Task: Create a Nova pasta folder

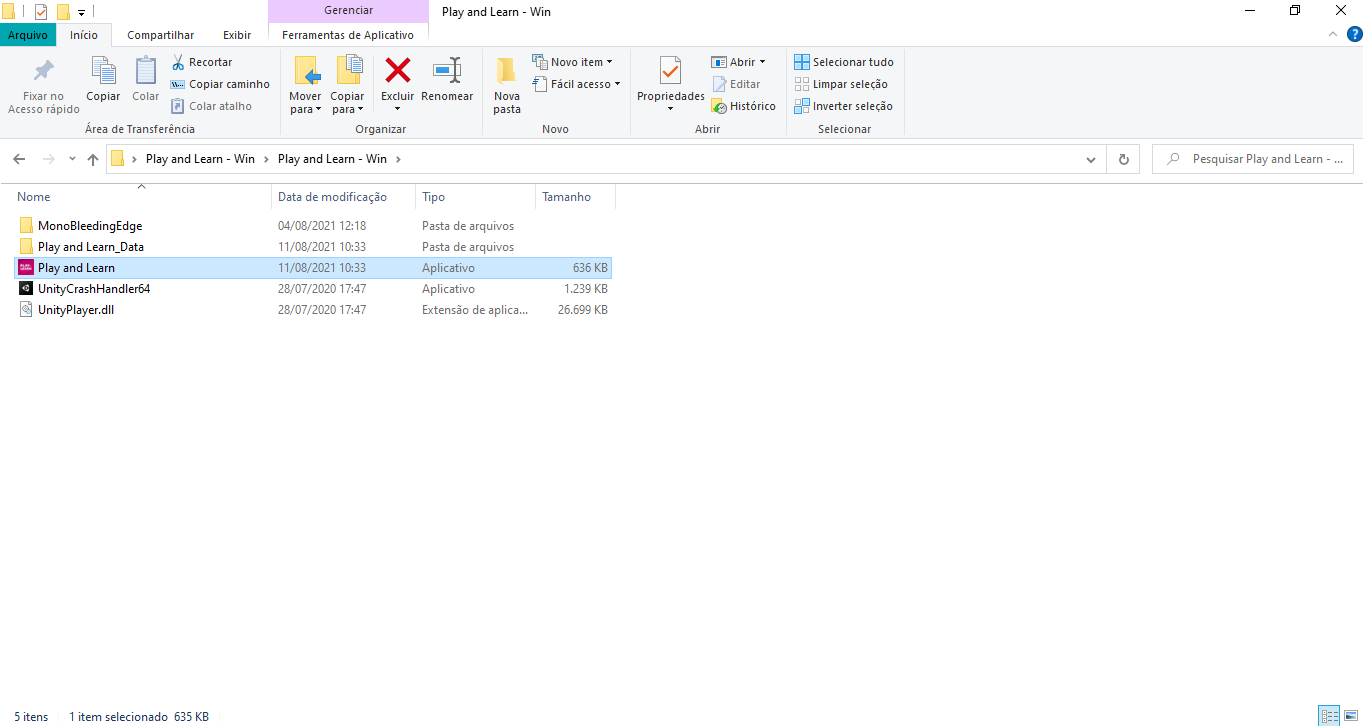Action: [x=507, y=86]
